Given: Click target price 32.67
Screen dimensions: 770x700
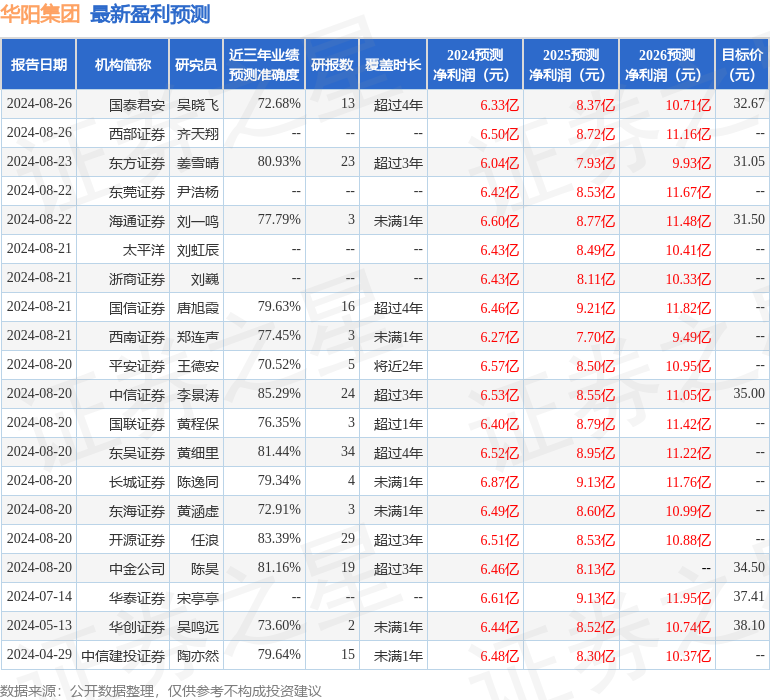Looking at the screenshot, I should [x=749, y=103].
